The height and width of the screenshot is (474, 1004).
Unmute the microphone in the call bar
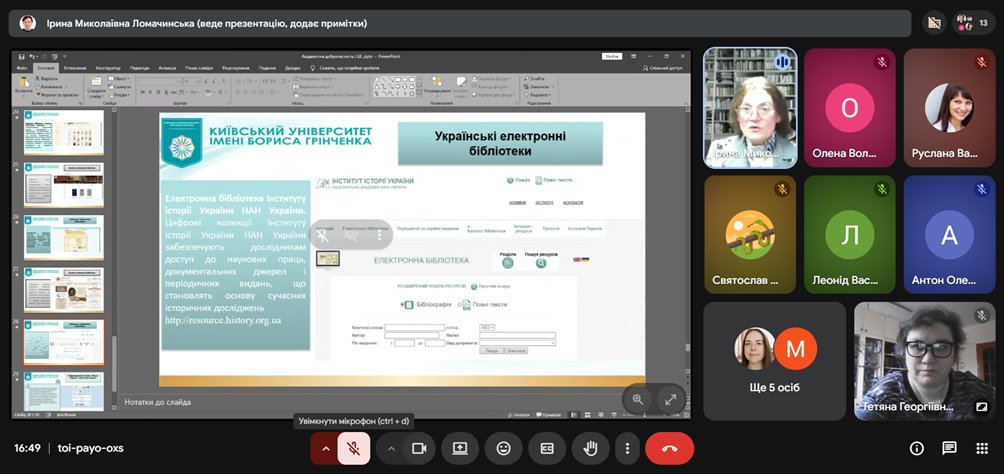coord(353,449)
